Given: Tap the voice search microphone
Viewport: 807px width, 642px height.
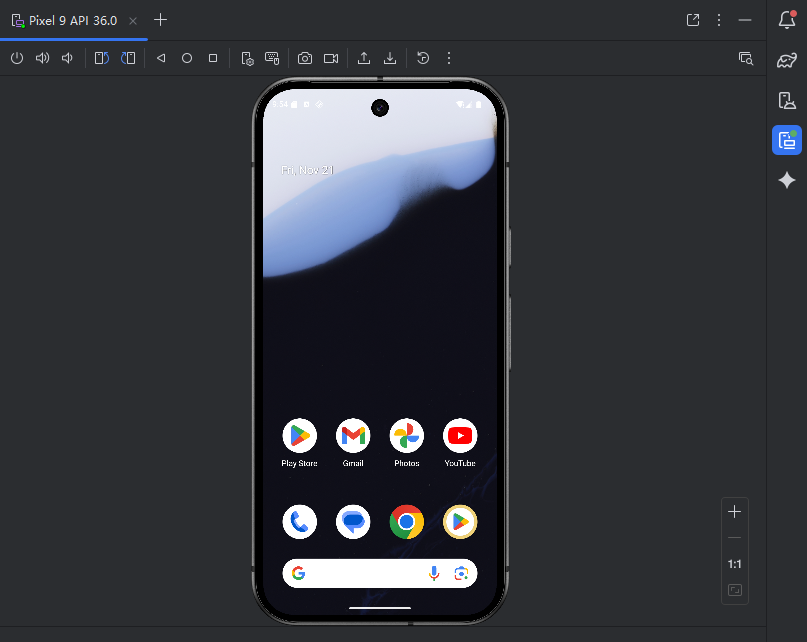Looking at the screenshot, I should 434,573.
